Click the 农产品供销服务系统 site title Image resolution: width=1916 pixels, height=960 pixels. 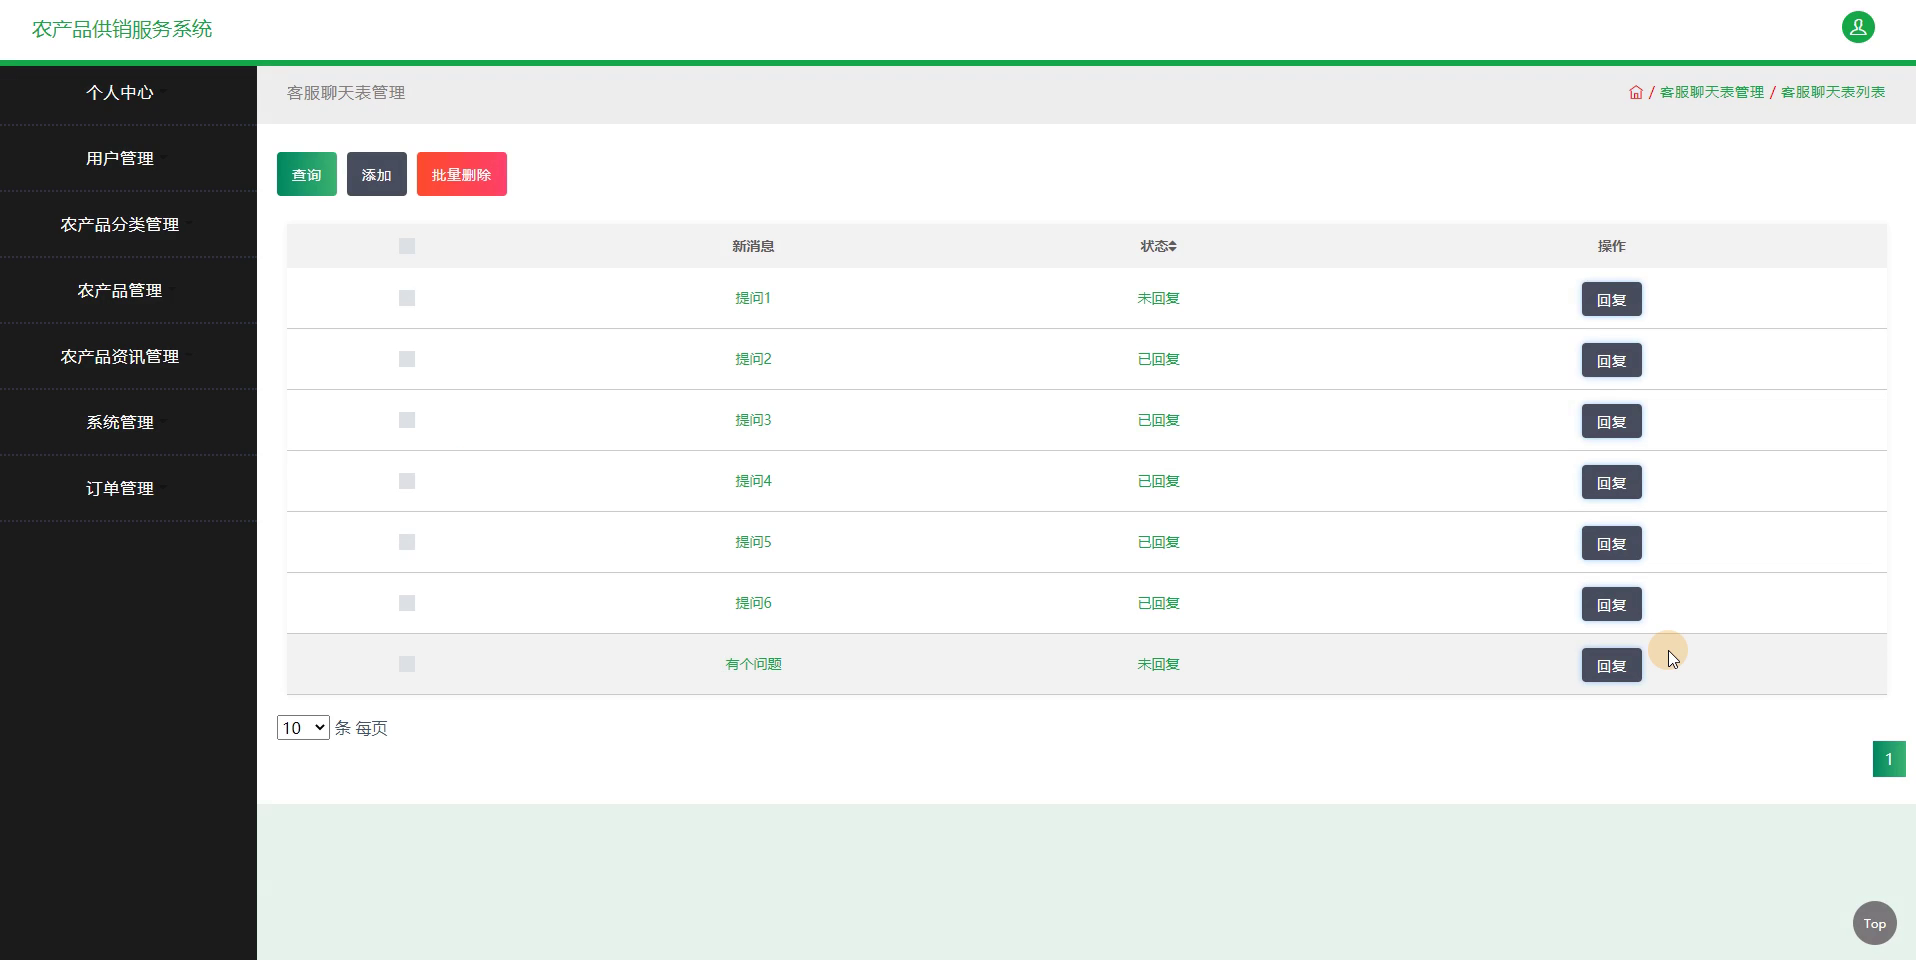[122, 29]
